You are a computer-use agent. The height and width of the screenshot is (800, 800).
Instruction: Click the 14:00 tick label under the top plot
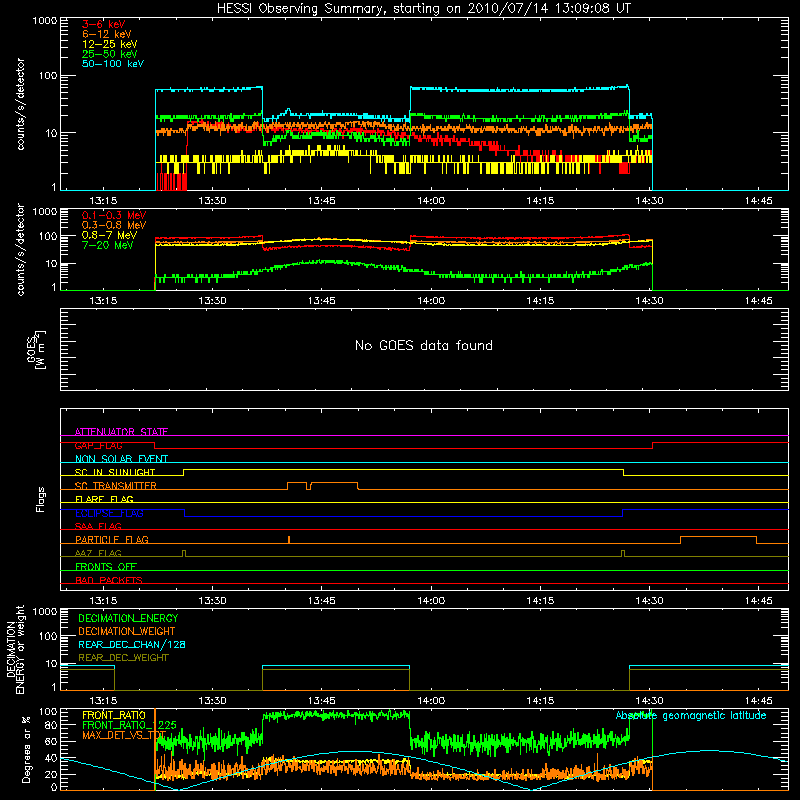tap(431, 201)
